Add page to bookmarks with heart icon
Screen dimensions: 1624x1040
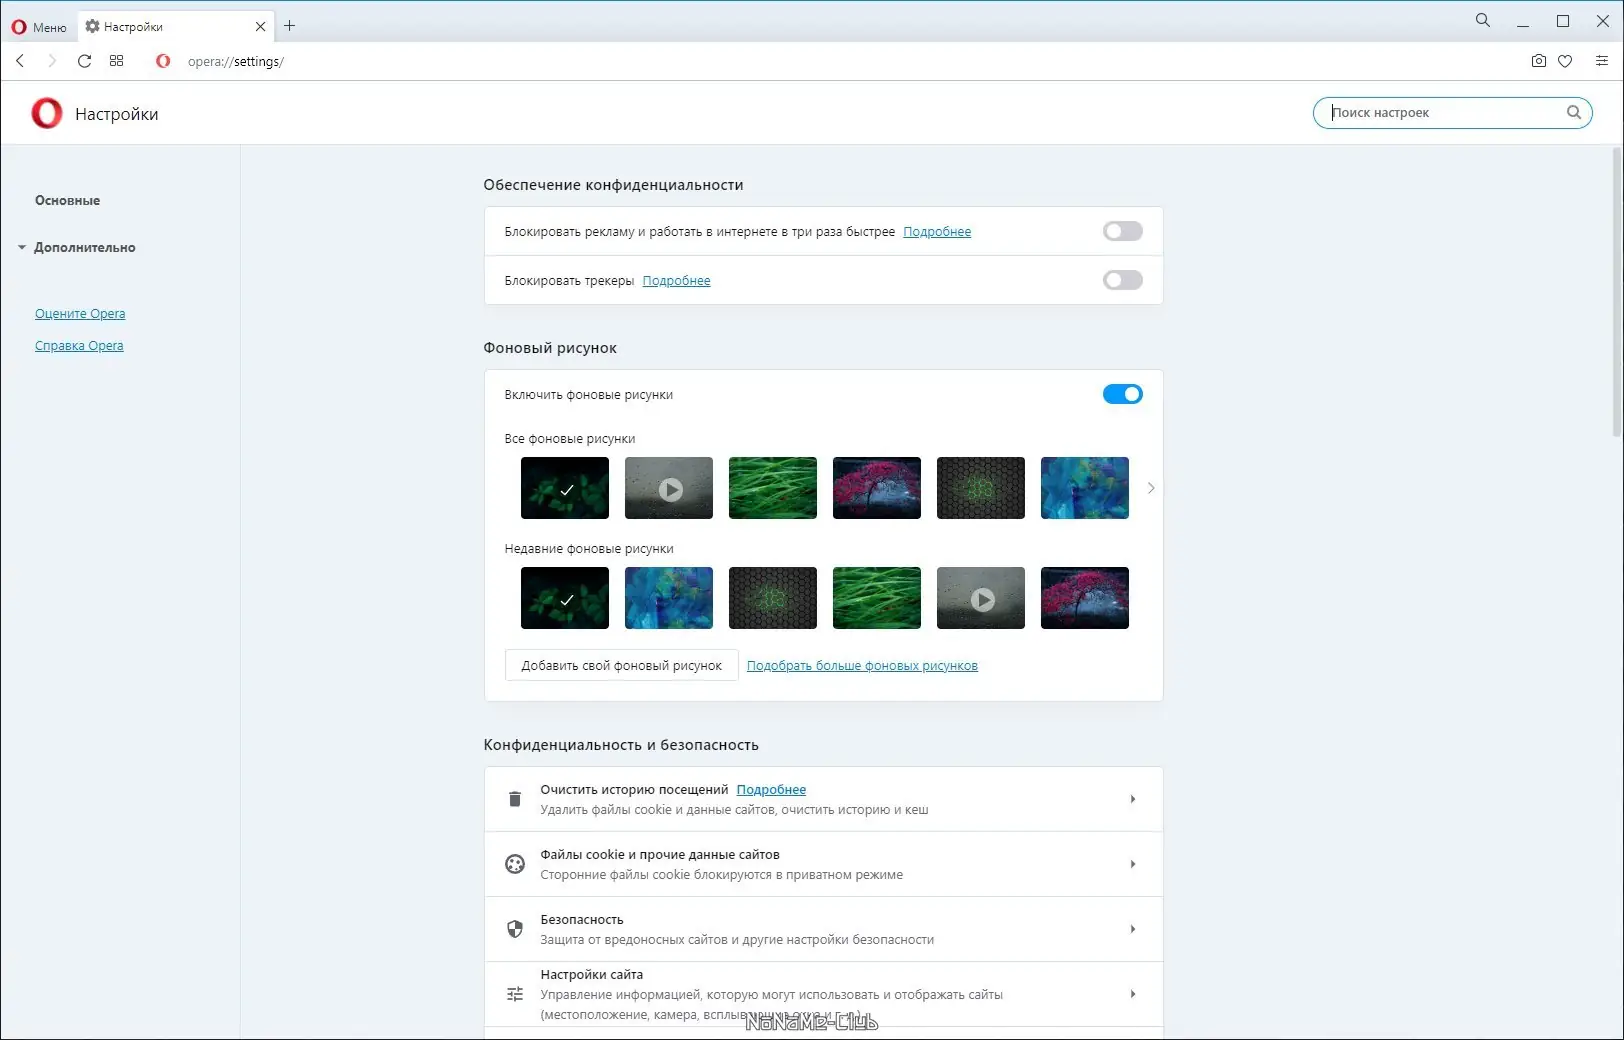click(x=1565, y=61)
